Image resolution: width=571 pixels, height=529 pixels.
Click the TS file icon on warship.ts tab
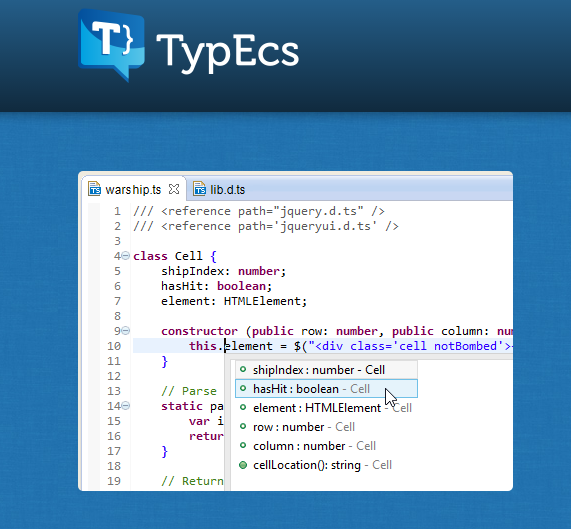click(95, 189)
